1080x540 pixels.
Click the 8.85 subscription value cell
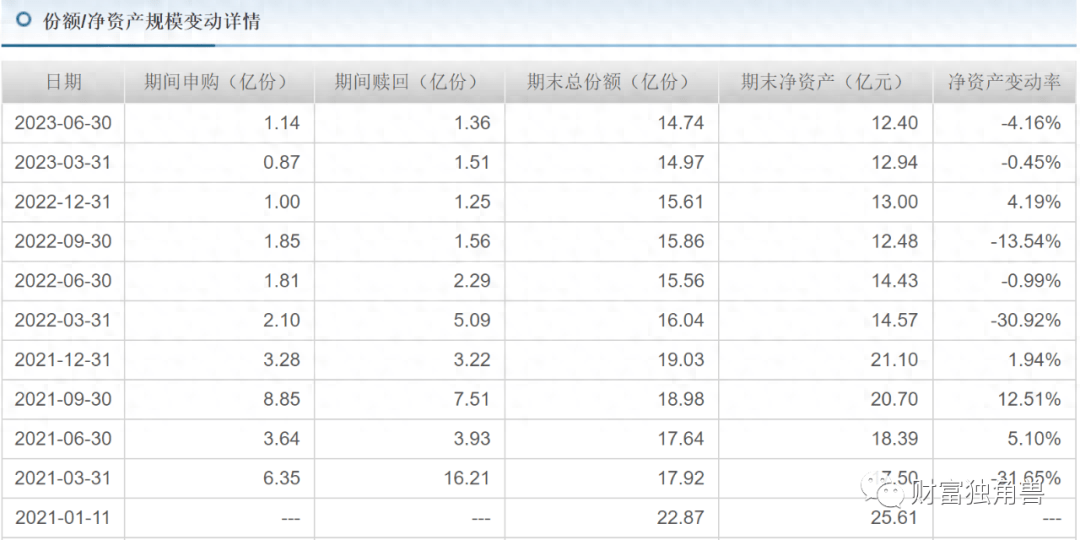tap(281, 399)
